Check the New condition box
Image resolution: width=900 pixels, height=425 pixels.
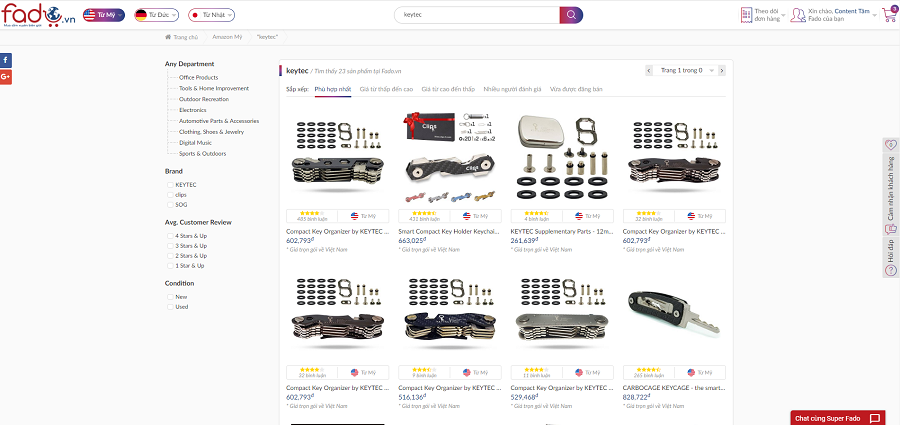click(170, 297)
